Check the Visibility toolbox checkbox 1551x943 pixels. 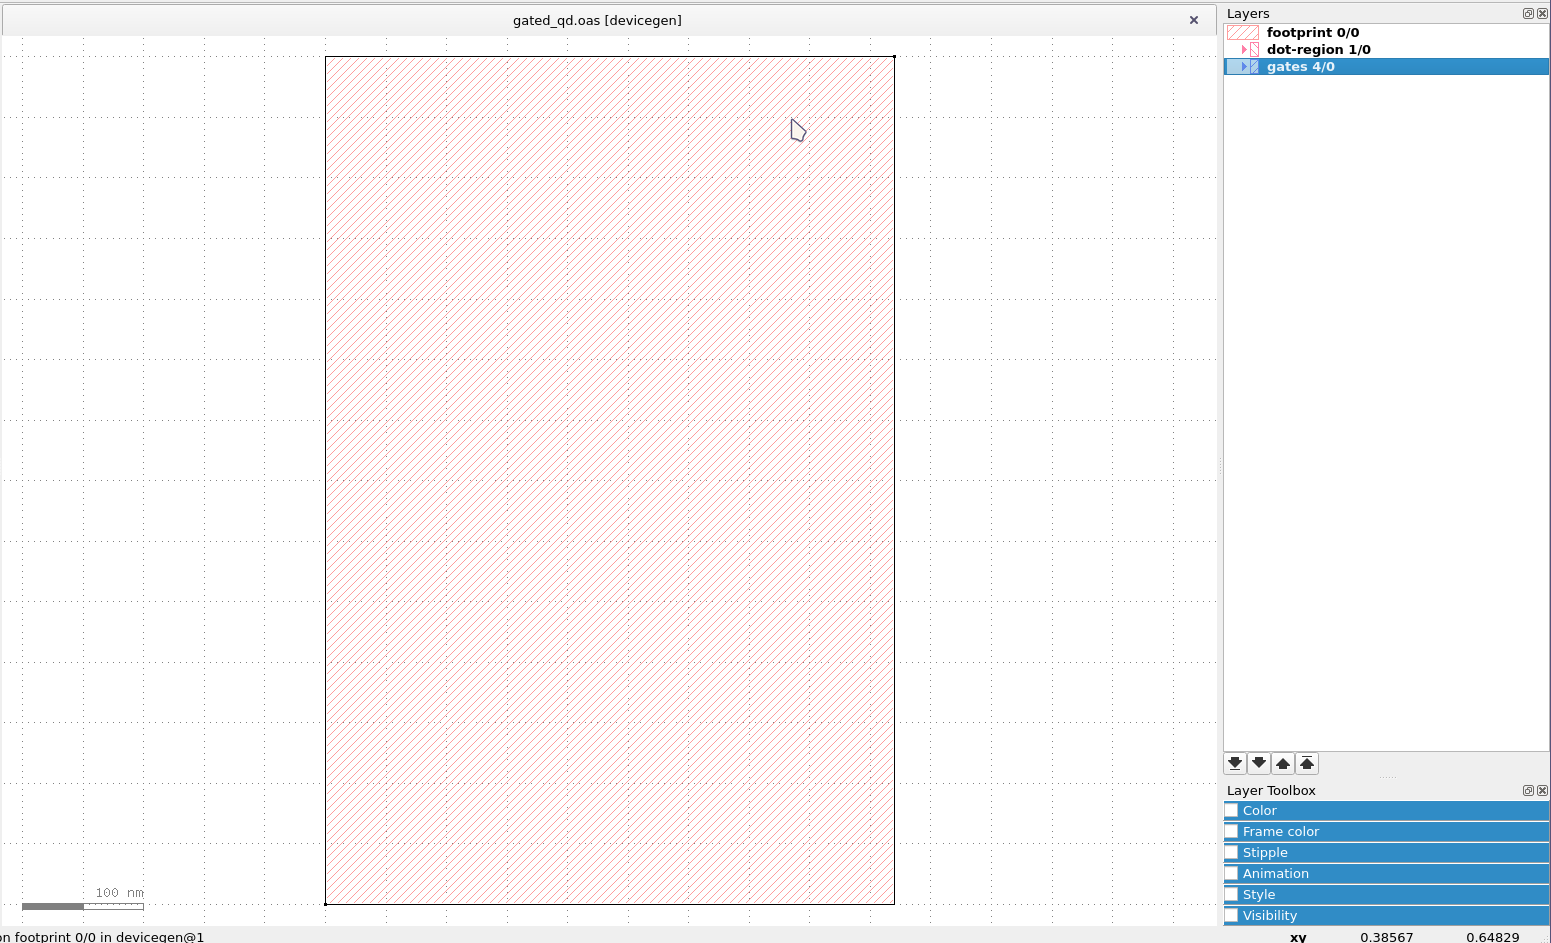tap(1232, 915)
